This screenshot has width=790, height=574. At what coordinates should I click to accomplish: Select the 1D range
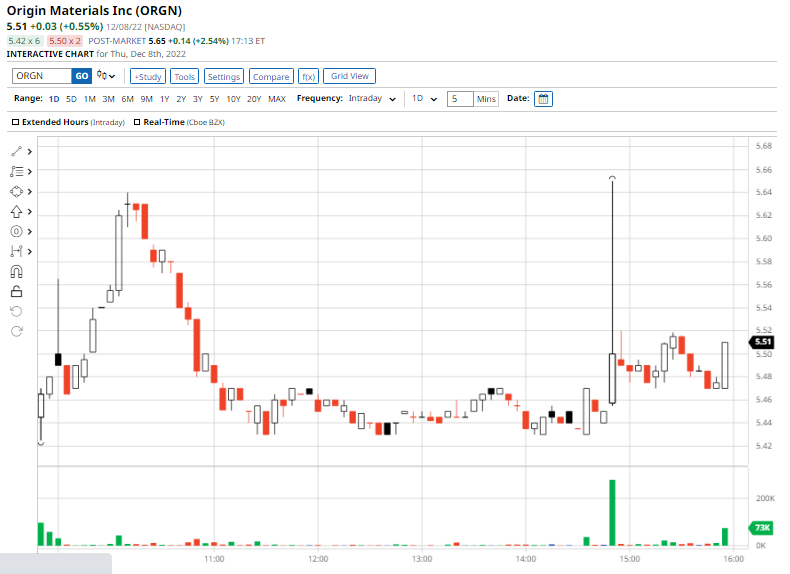point(54,99)
